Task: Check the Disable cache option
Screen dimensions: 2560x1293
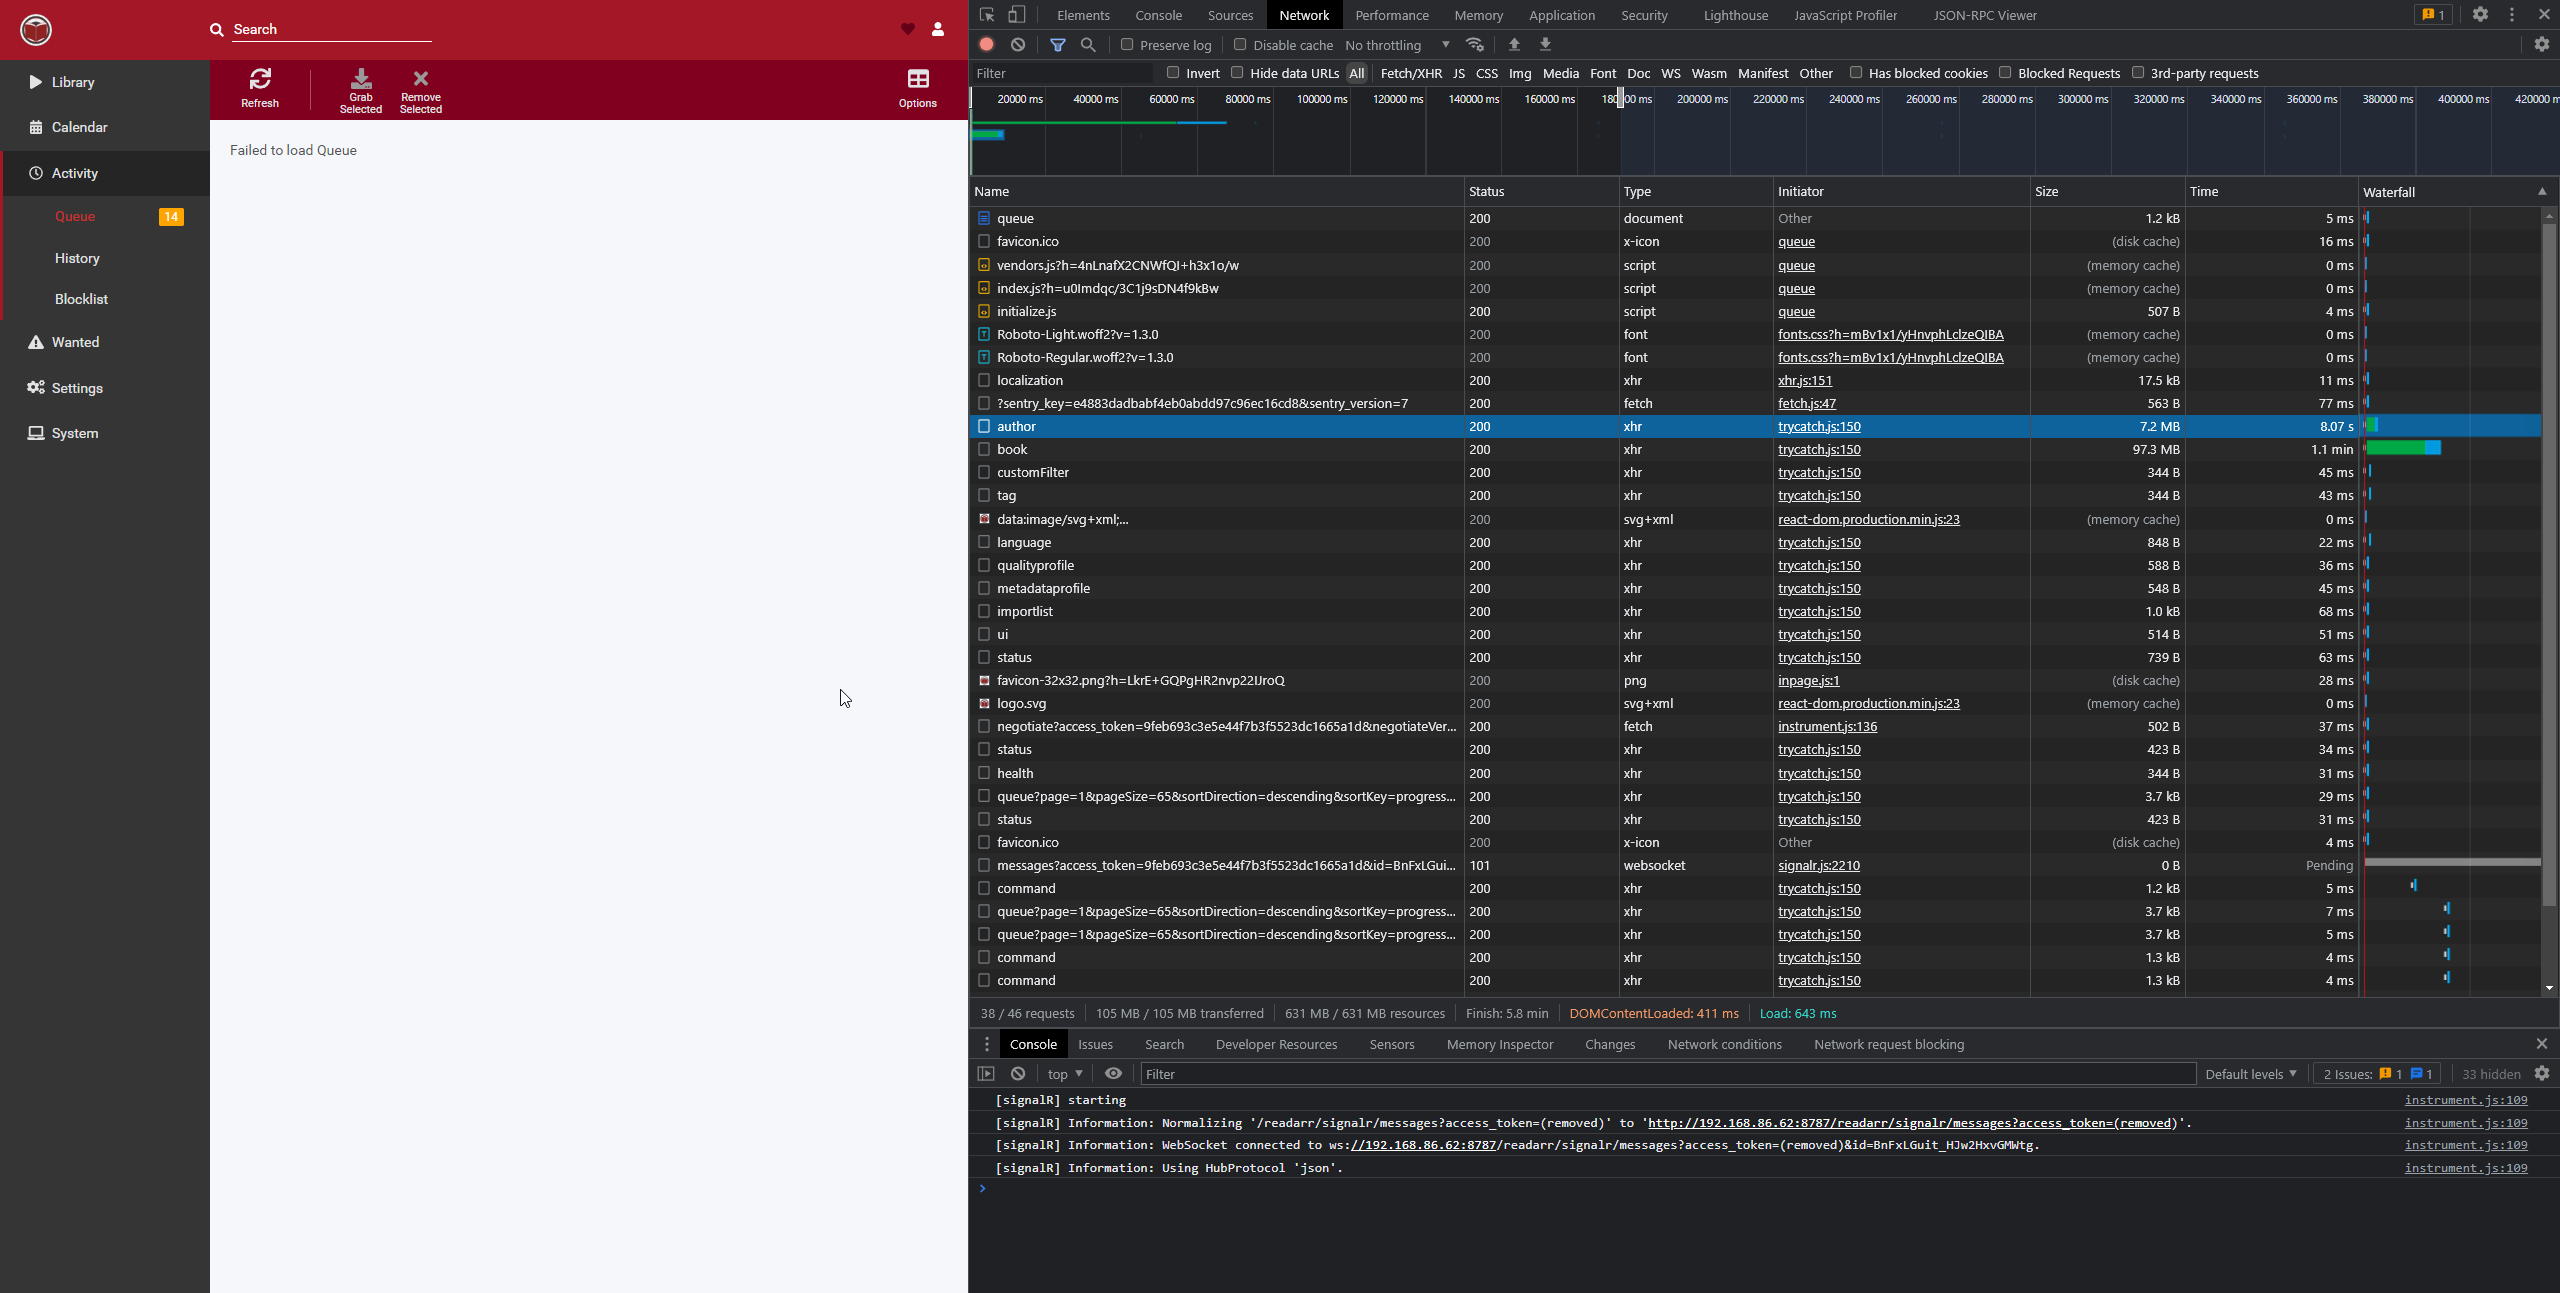Action: coord(1238,45)
